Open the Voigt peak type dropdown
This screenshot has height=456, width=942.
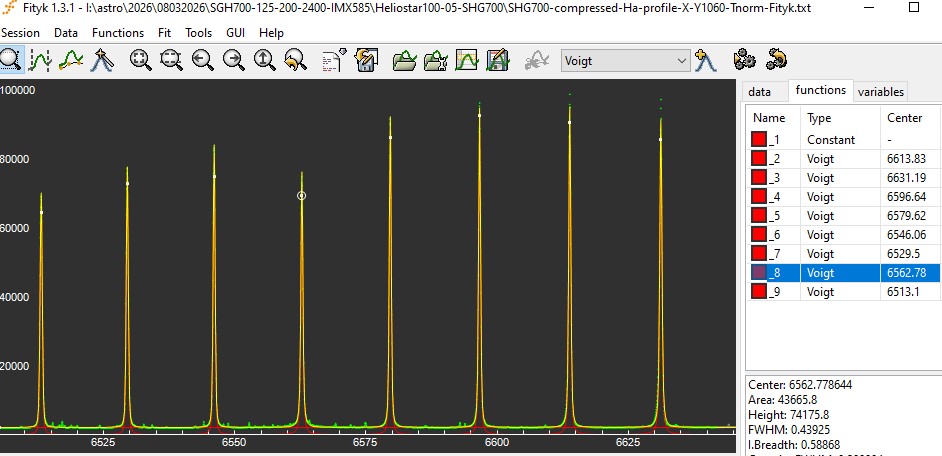(626, 61)
